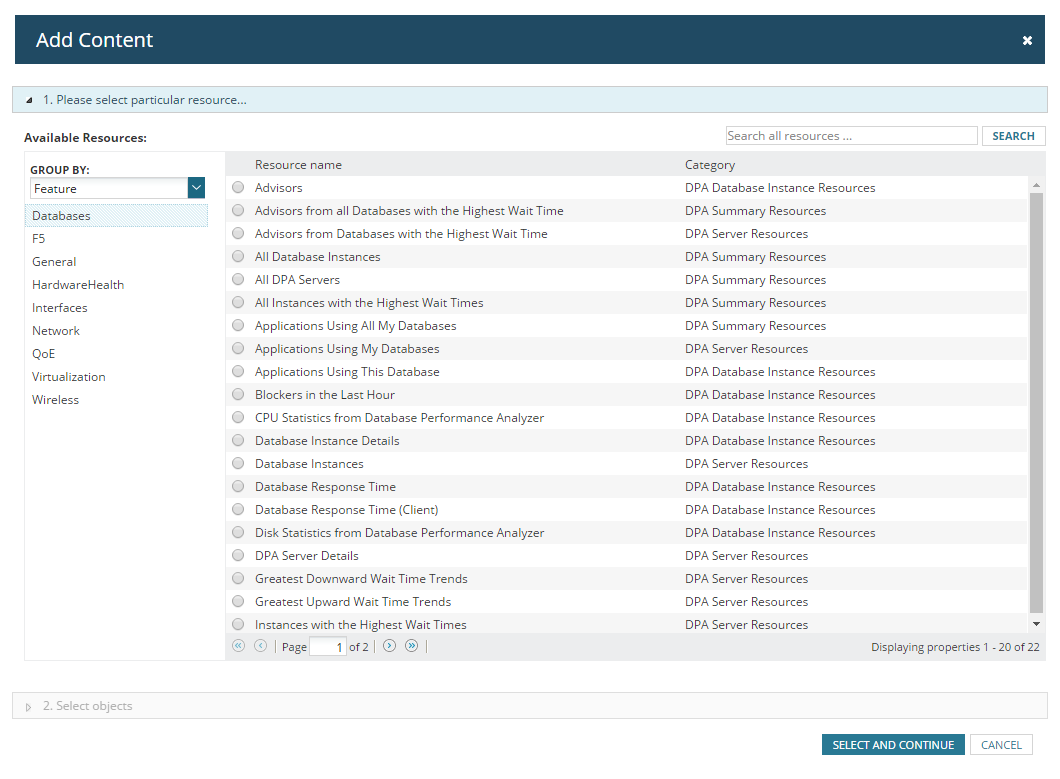1060x779 pixels.
Task: Select the Advisors resource radio button
Action: (x=238, y=187)
